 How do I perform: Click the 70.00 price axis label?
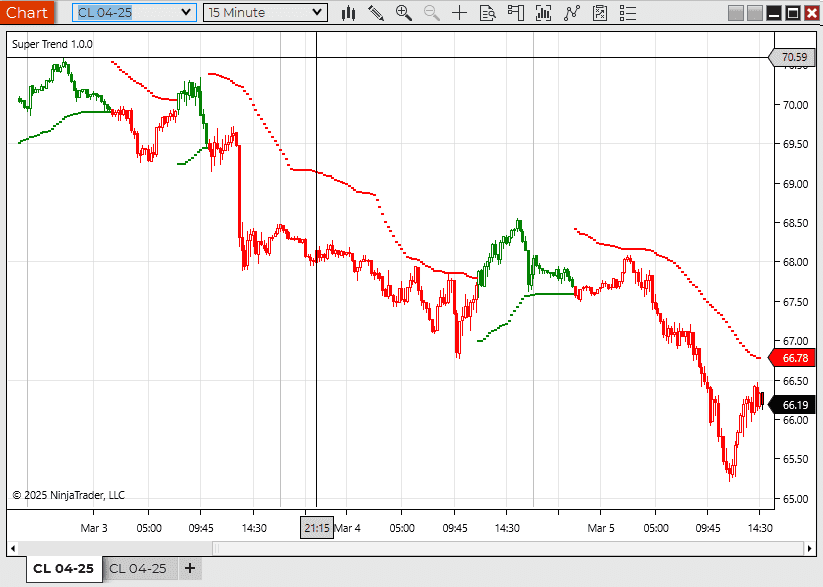795,105
